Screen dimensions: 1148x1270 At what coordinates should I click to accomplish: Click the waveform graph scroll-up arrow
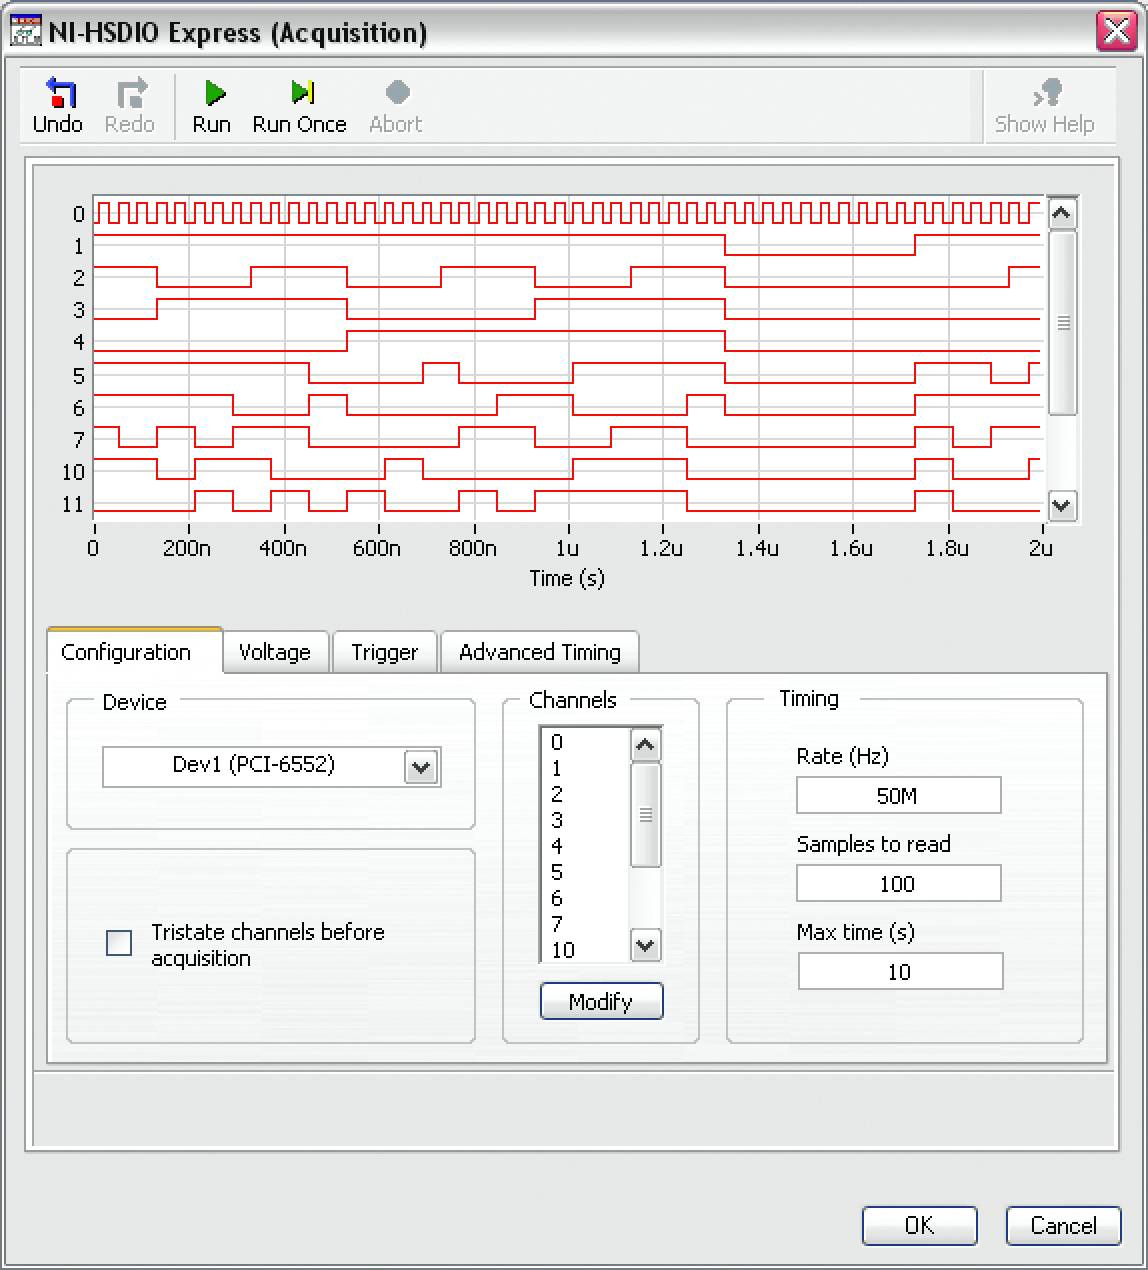point(1062,212)
